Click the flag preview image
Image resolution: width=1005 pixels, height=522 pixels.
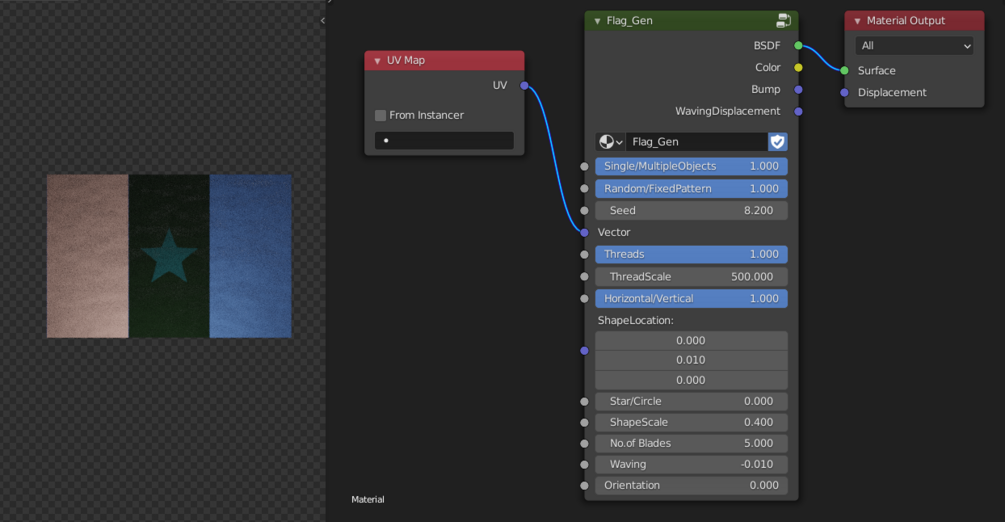click(169, 256)
